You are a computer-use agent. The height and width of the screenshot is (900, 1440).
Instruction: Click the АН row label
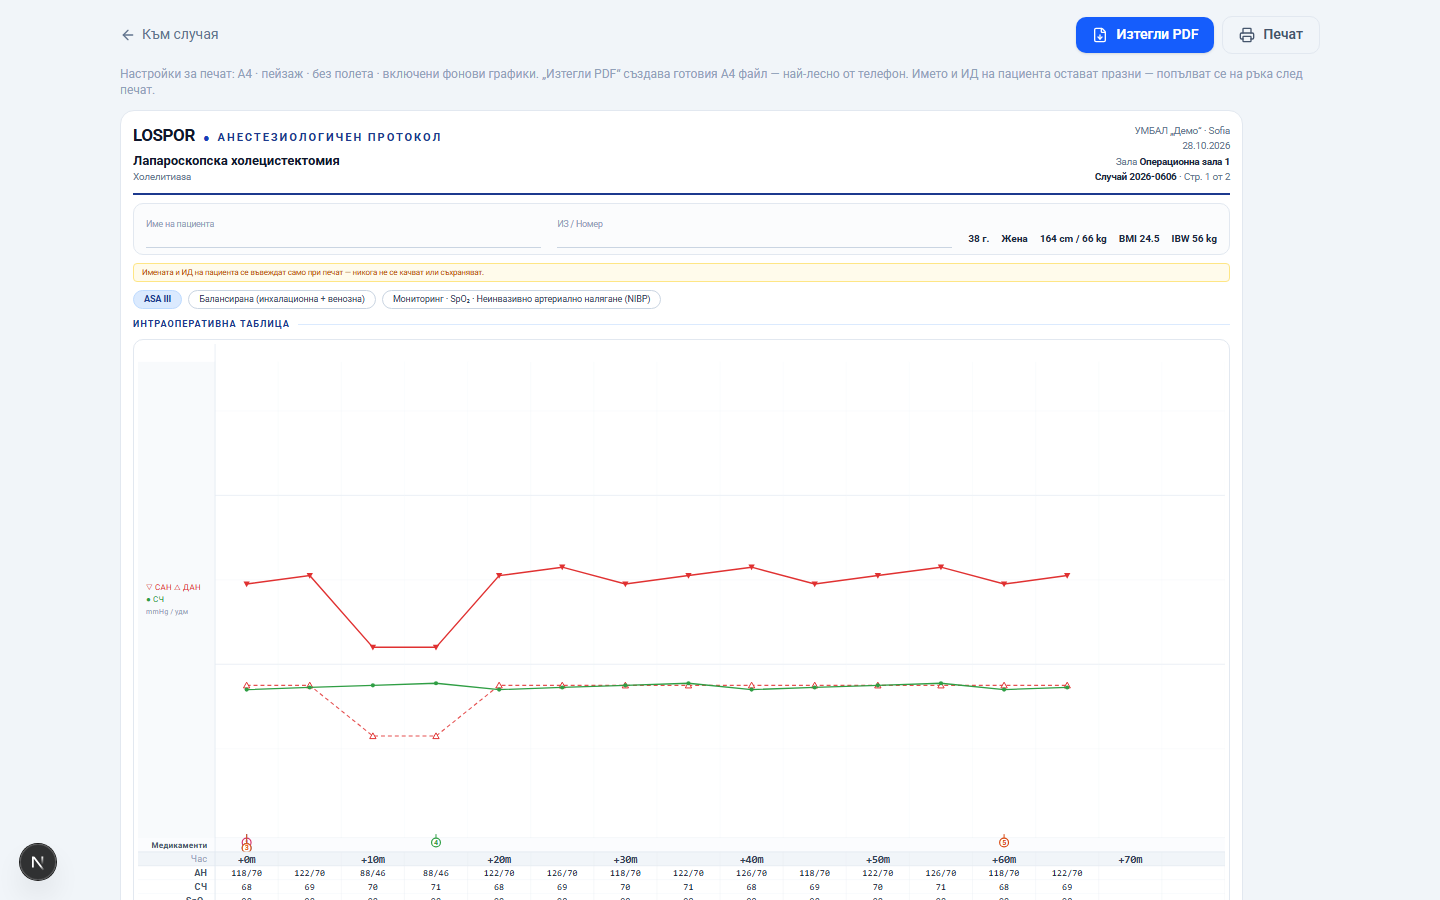pos(201,873)
